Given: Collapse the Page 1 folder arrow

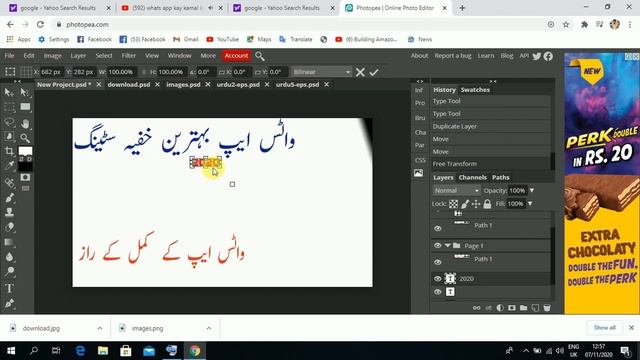Looking at the screenshot, I should click(x=447, y=246).
